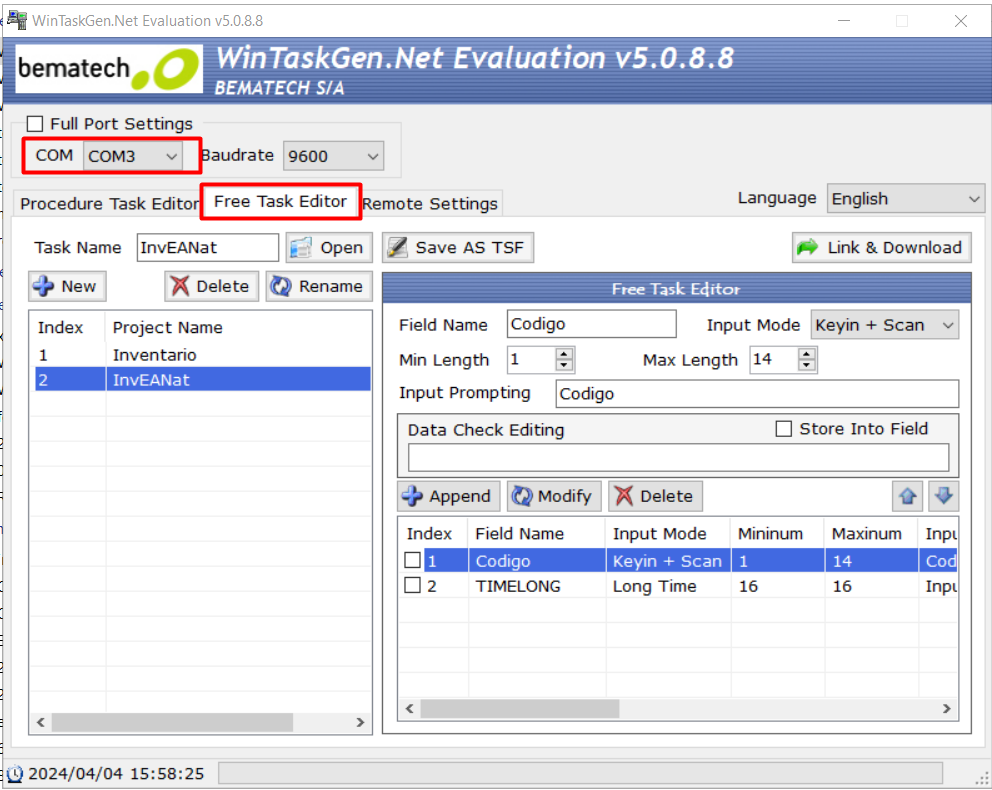Click the Data Check Editing text box
Image resolution: width=992 pixels, height=790 pixels.
tap(678, 457)
